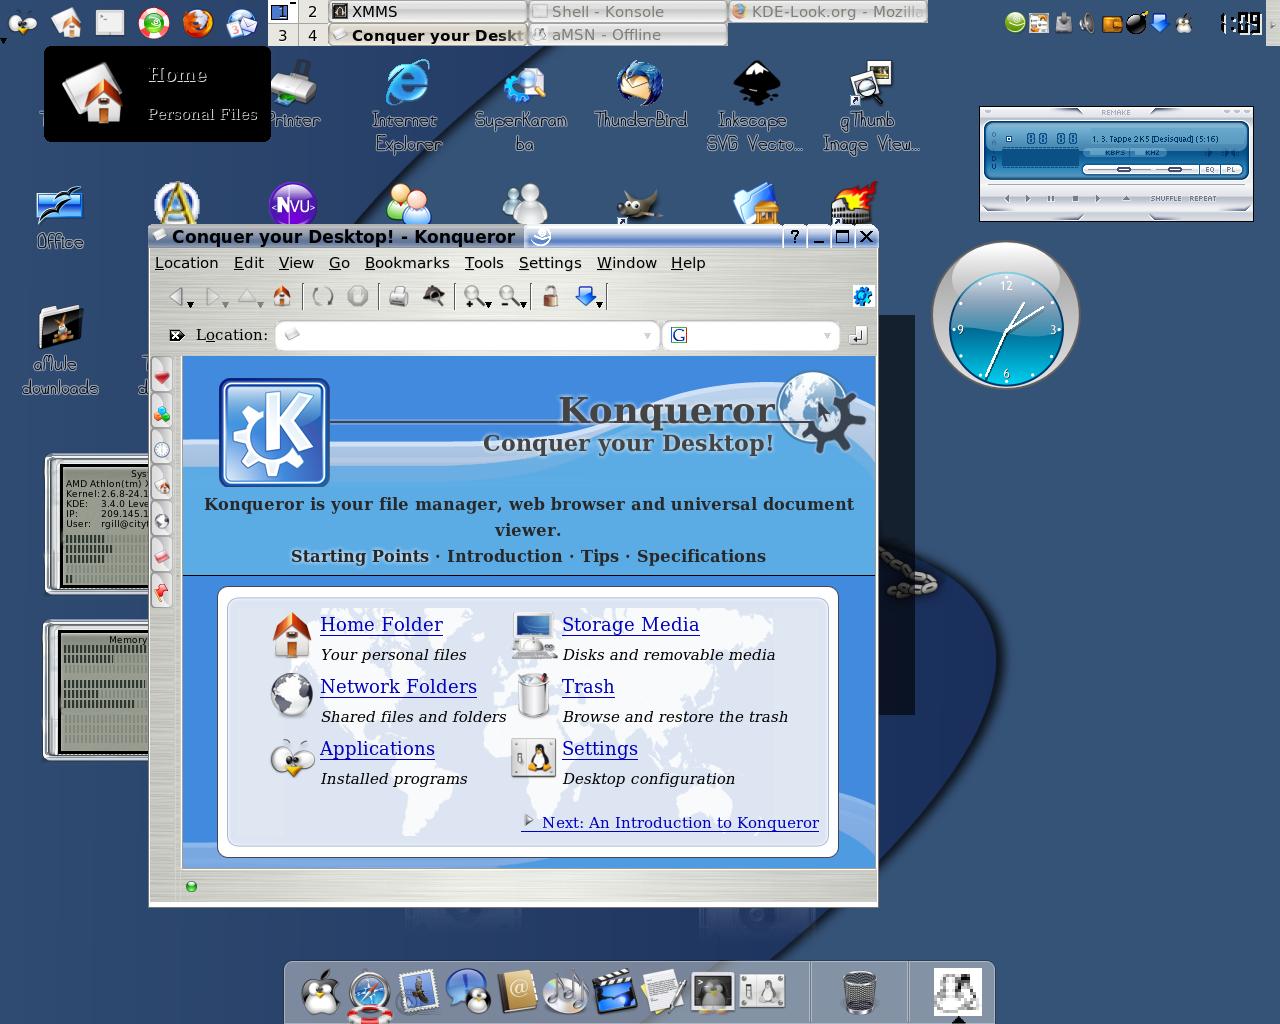The image size is (1280, 1024).
Task: Click the Zoom Out magnifier icon
Action: [x=509, y=296]
